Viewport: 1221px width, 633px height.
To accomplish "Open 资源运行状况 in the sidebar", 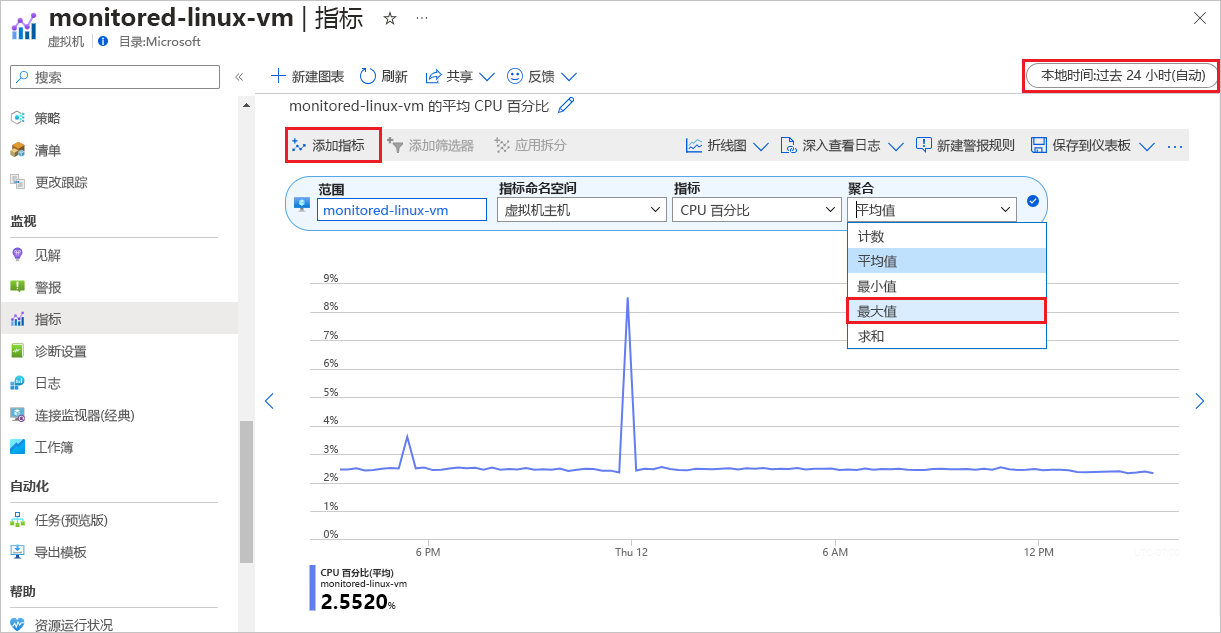I will click(119, 625).
